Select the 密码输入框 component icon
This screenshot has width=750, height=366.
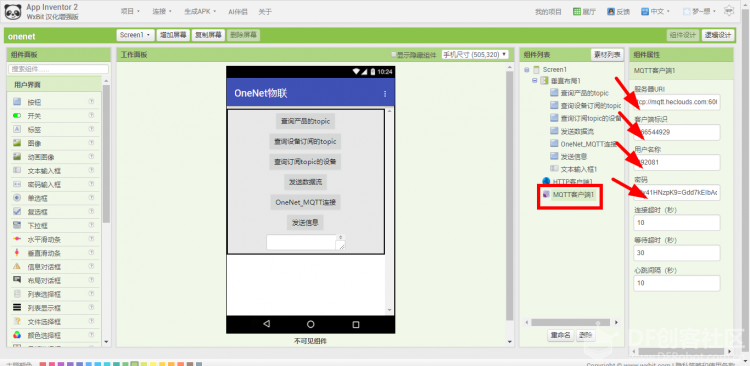coord(17,184)
